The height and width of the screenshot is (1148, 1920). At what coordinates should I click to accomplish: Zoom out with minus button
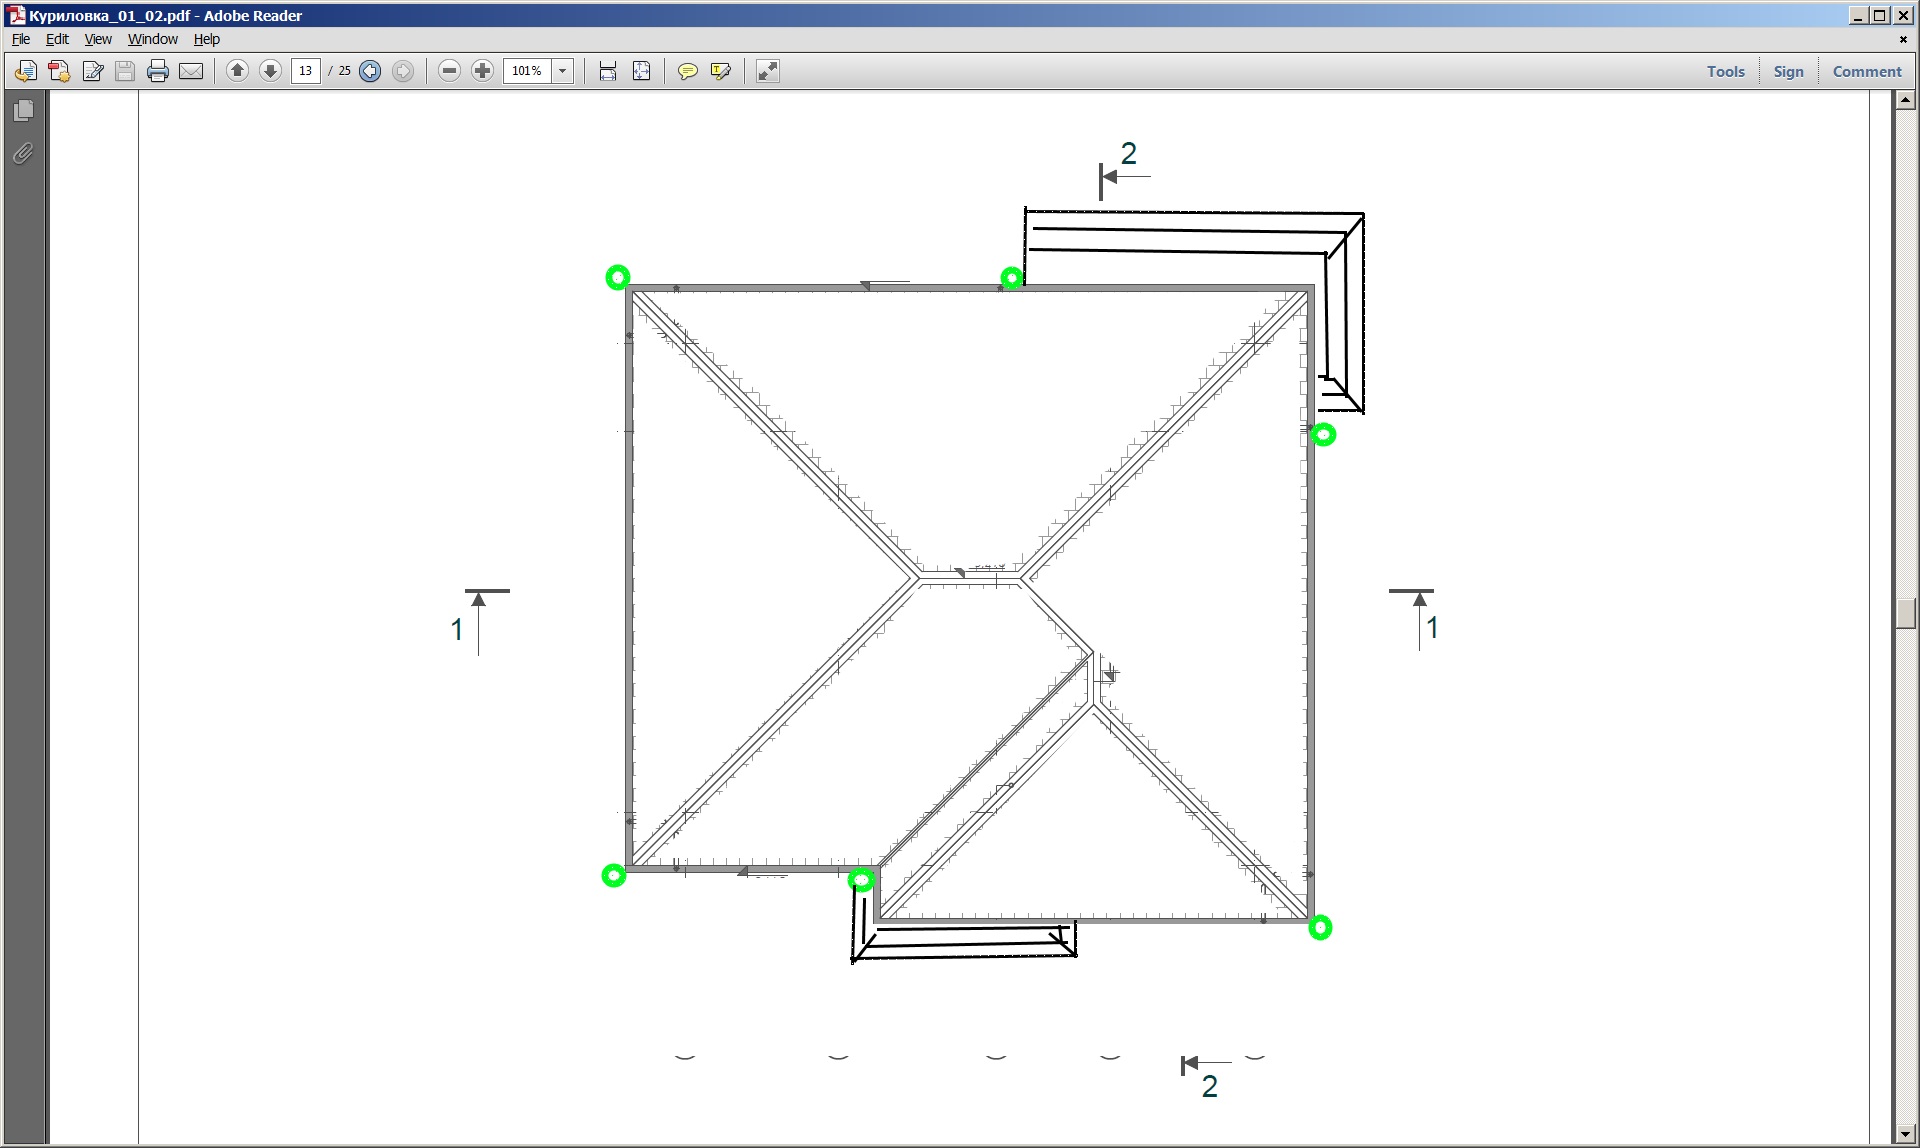click(450, 71)
